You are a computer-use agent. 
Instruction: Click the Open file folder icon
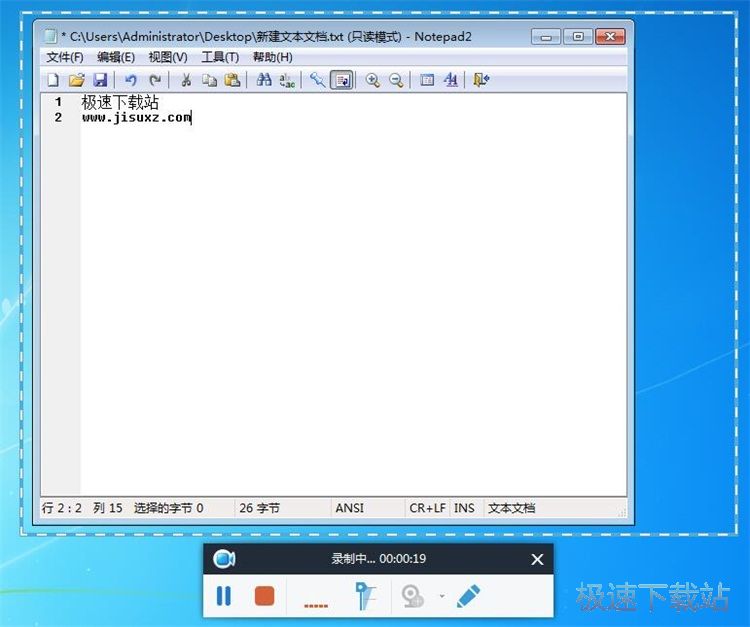pos(76,80)
